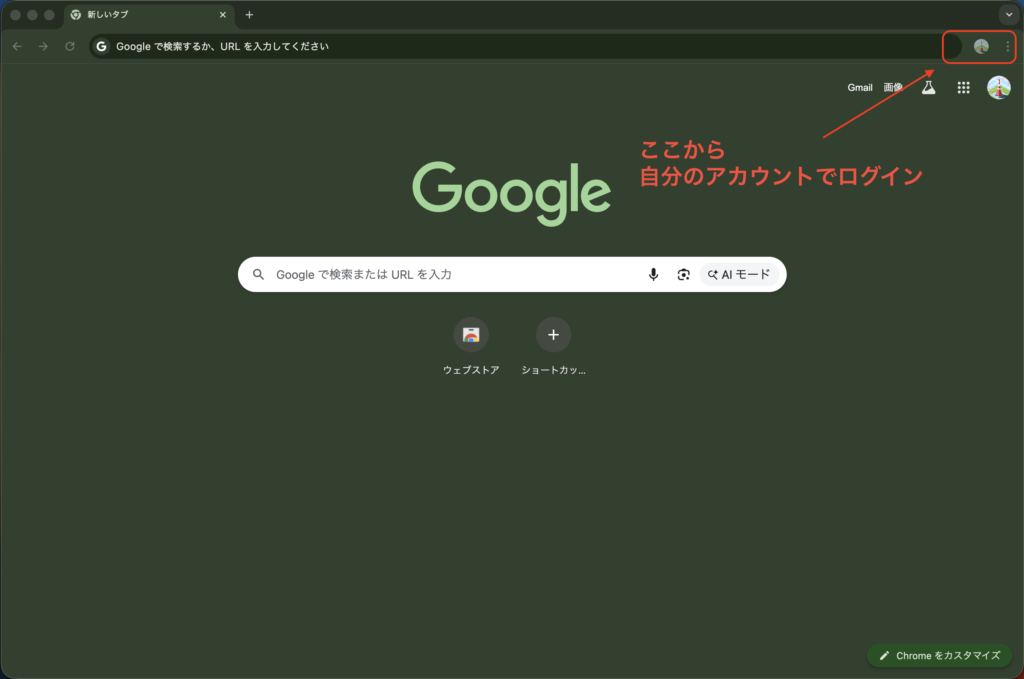This screenshot has height=679, width=1024.
Task: Select the 新しいタブ tab
Action: tap(140, 15)
